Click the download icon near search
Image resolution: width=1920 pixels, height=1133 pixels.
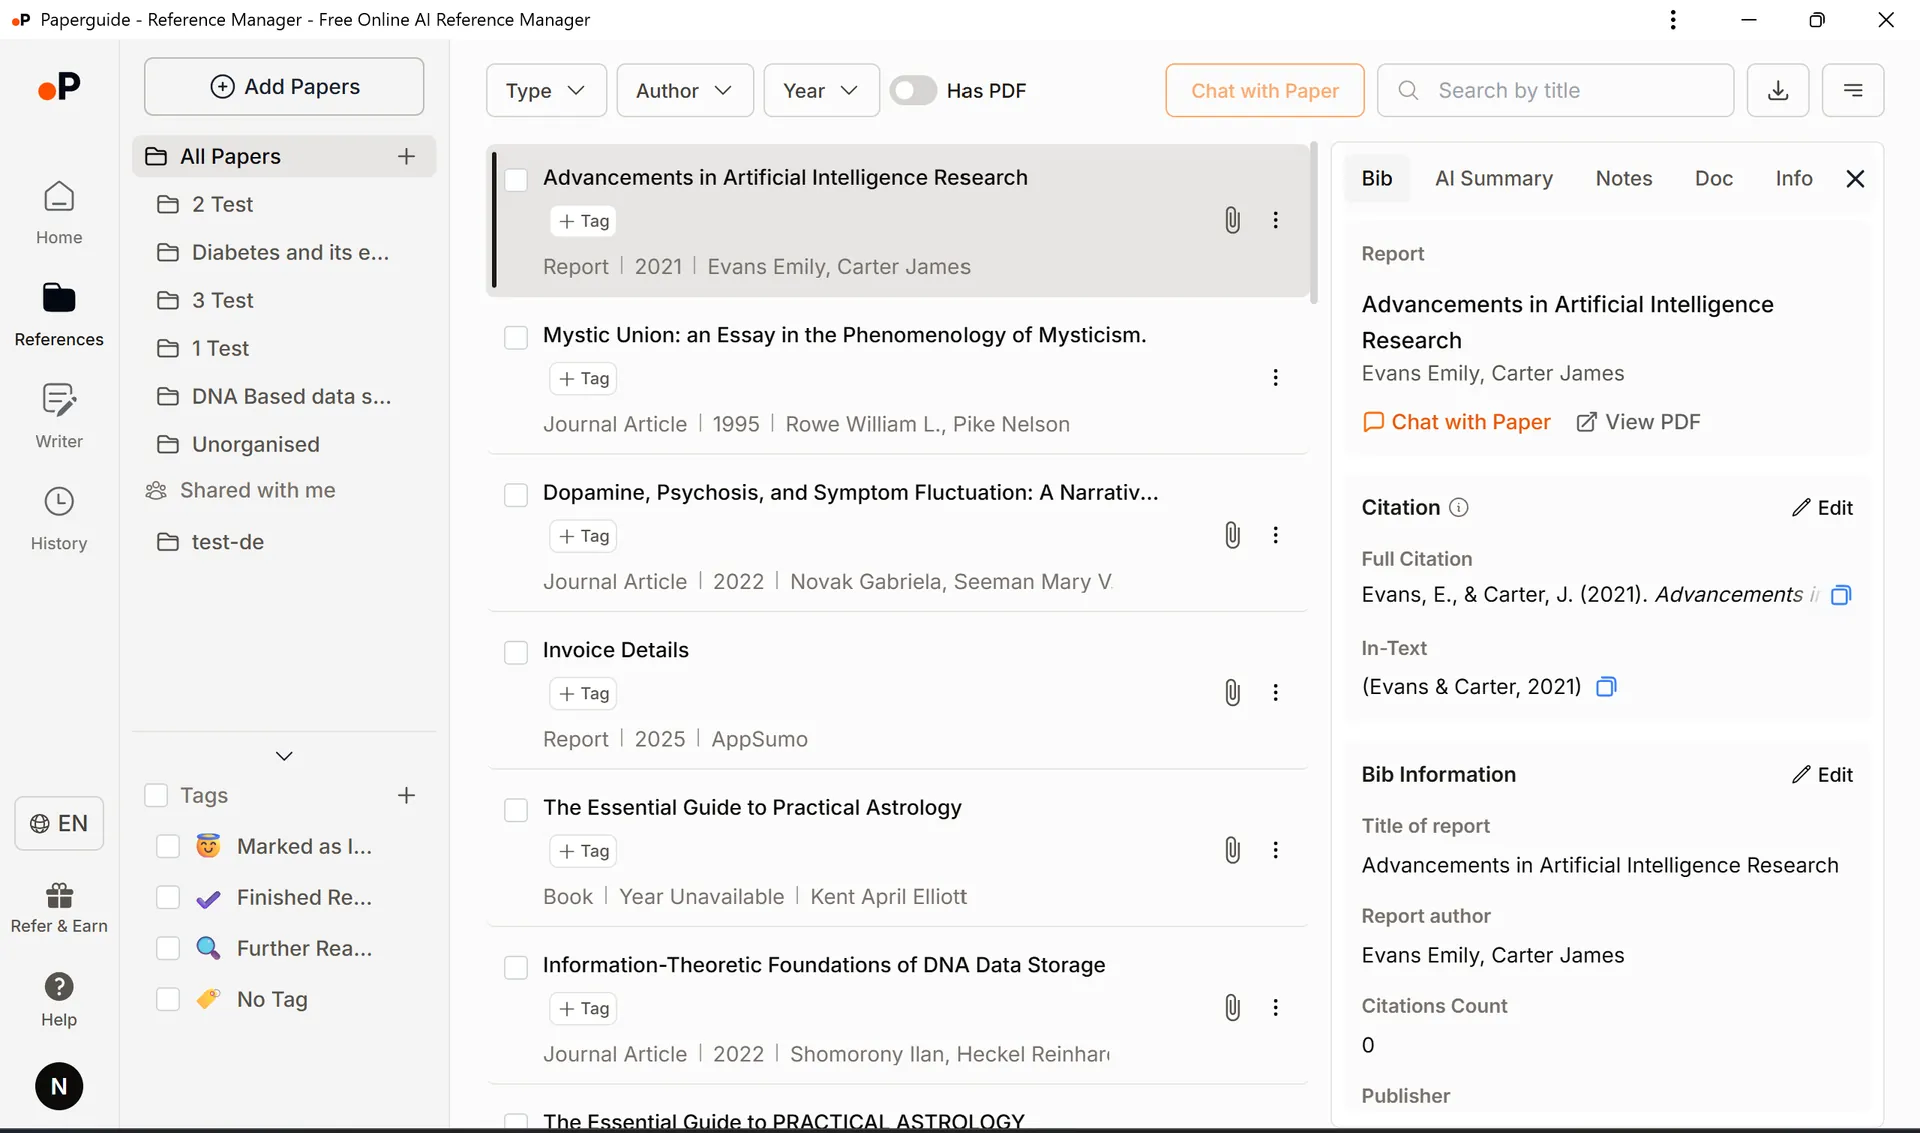pyautogui.click(x=1777, y=90)
